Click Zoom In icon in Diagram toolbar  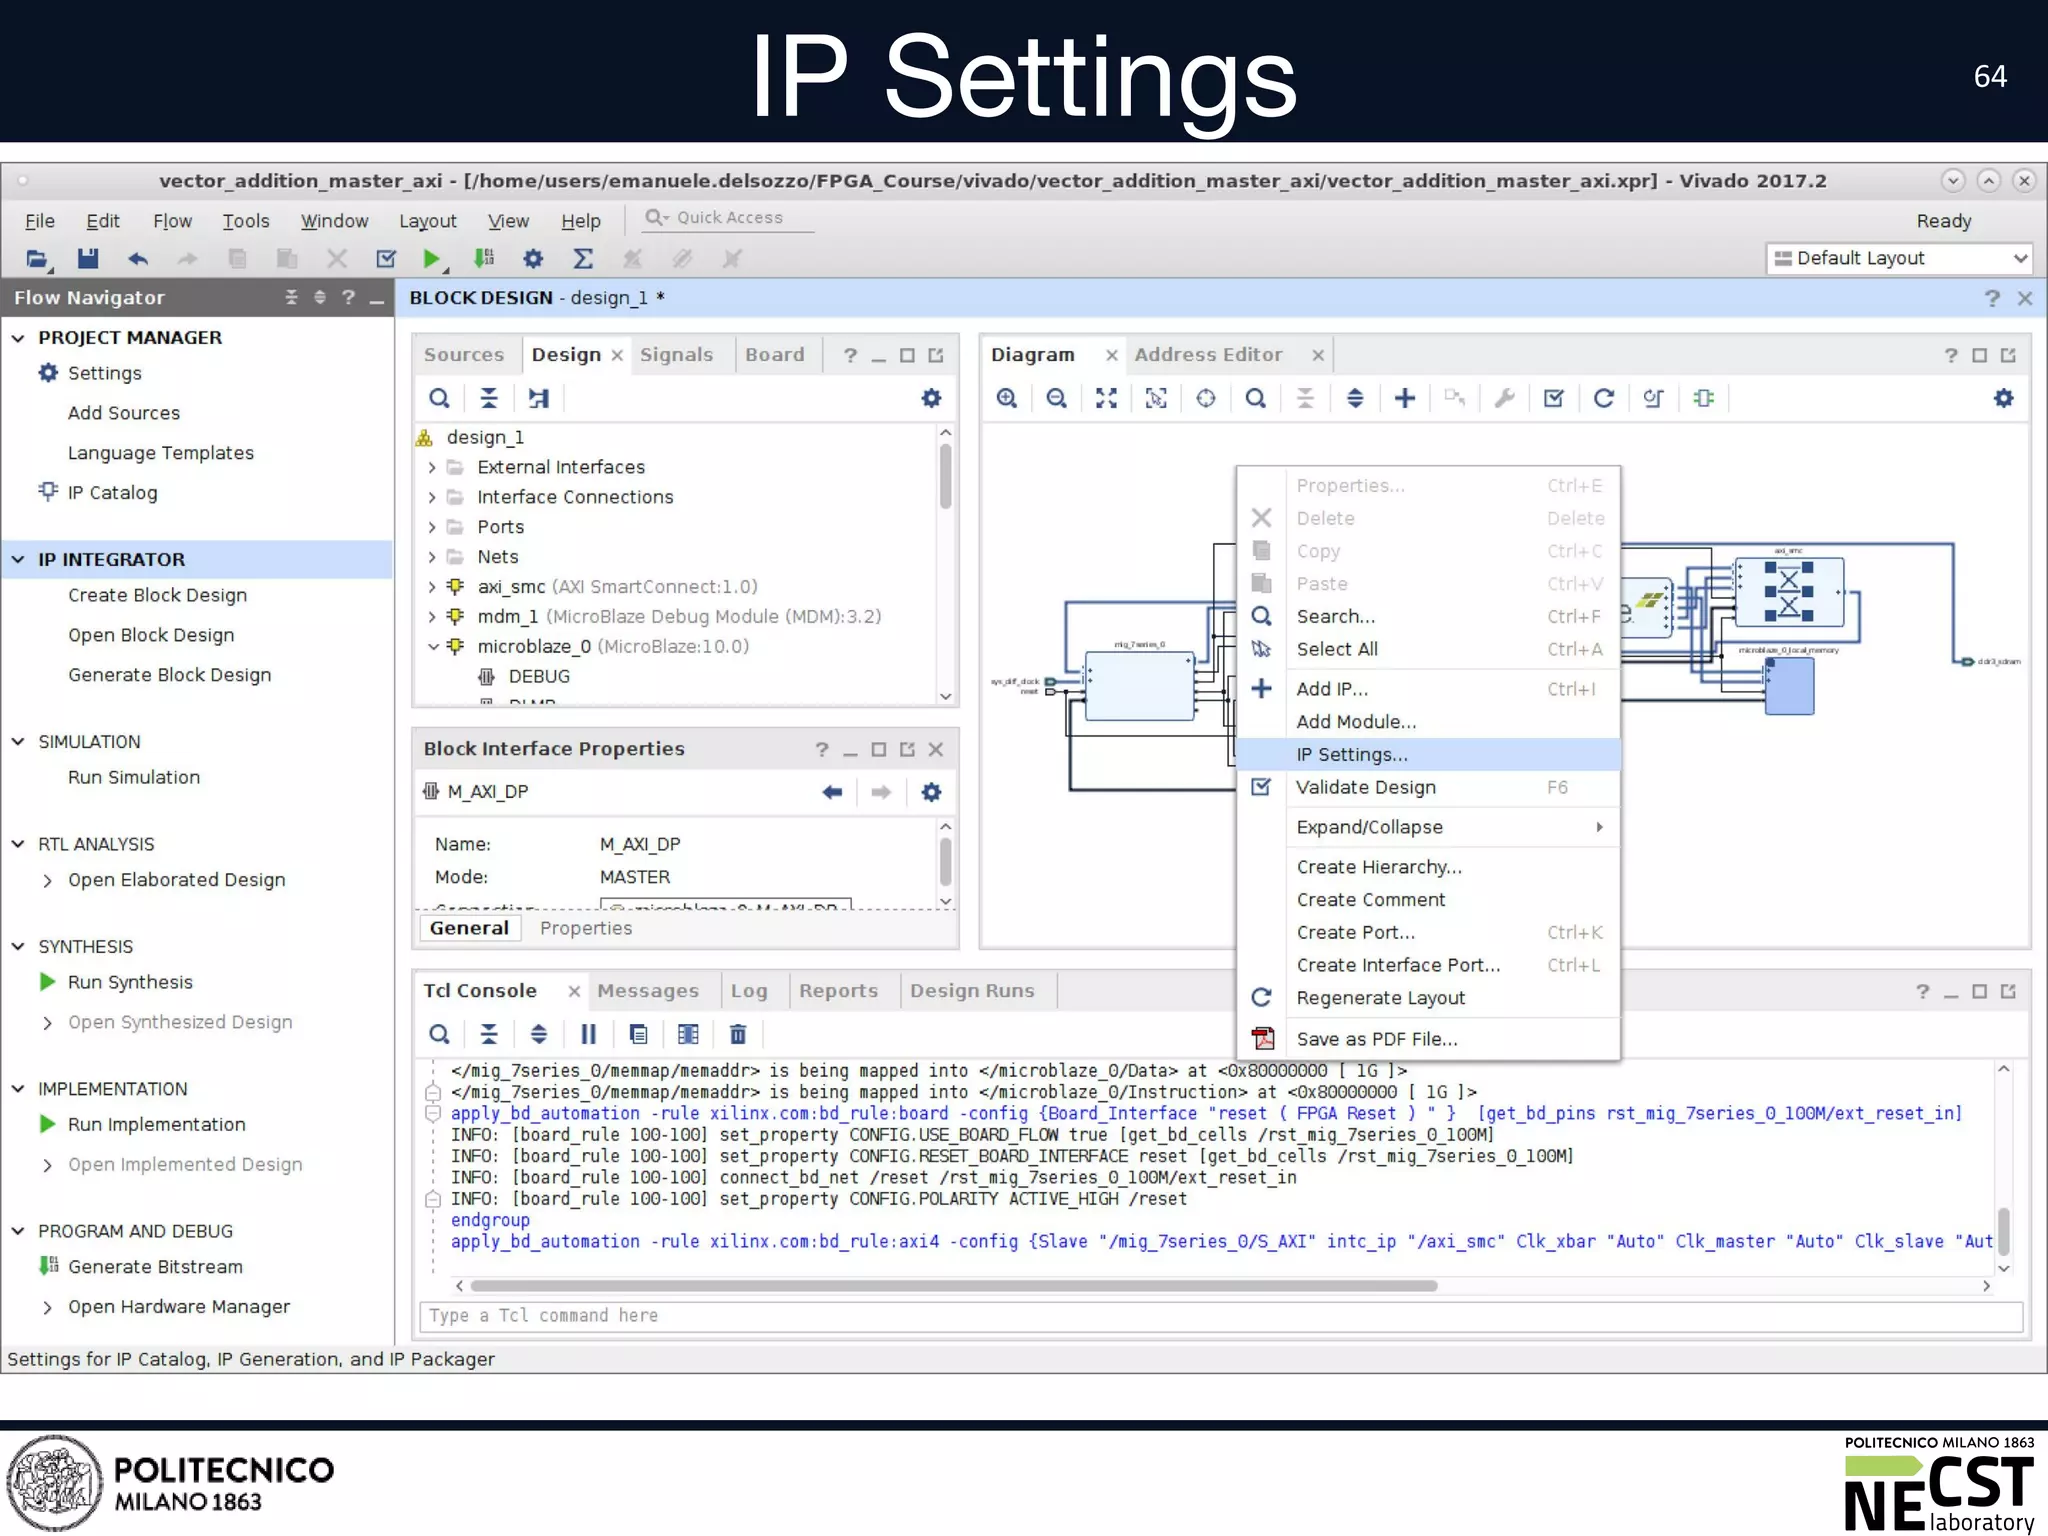tap(1007, 398)
